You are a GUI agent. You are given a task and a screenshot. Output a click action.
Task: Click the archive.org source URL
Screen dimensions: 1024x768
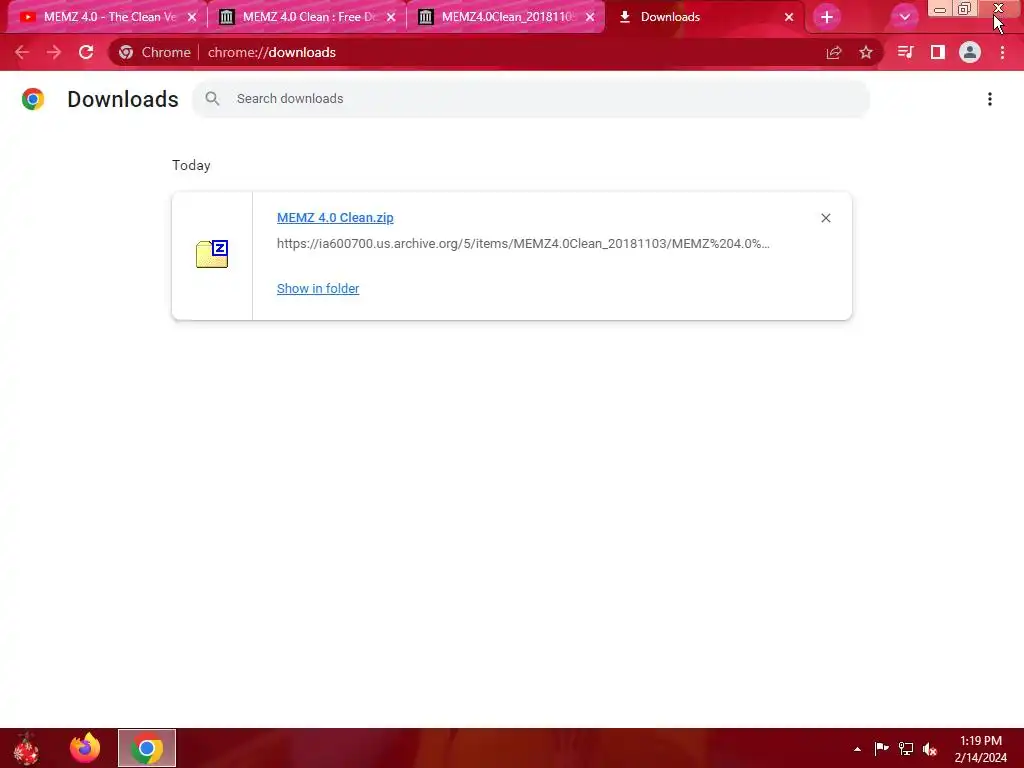tap(523, 244)
